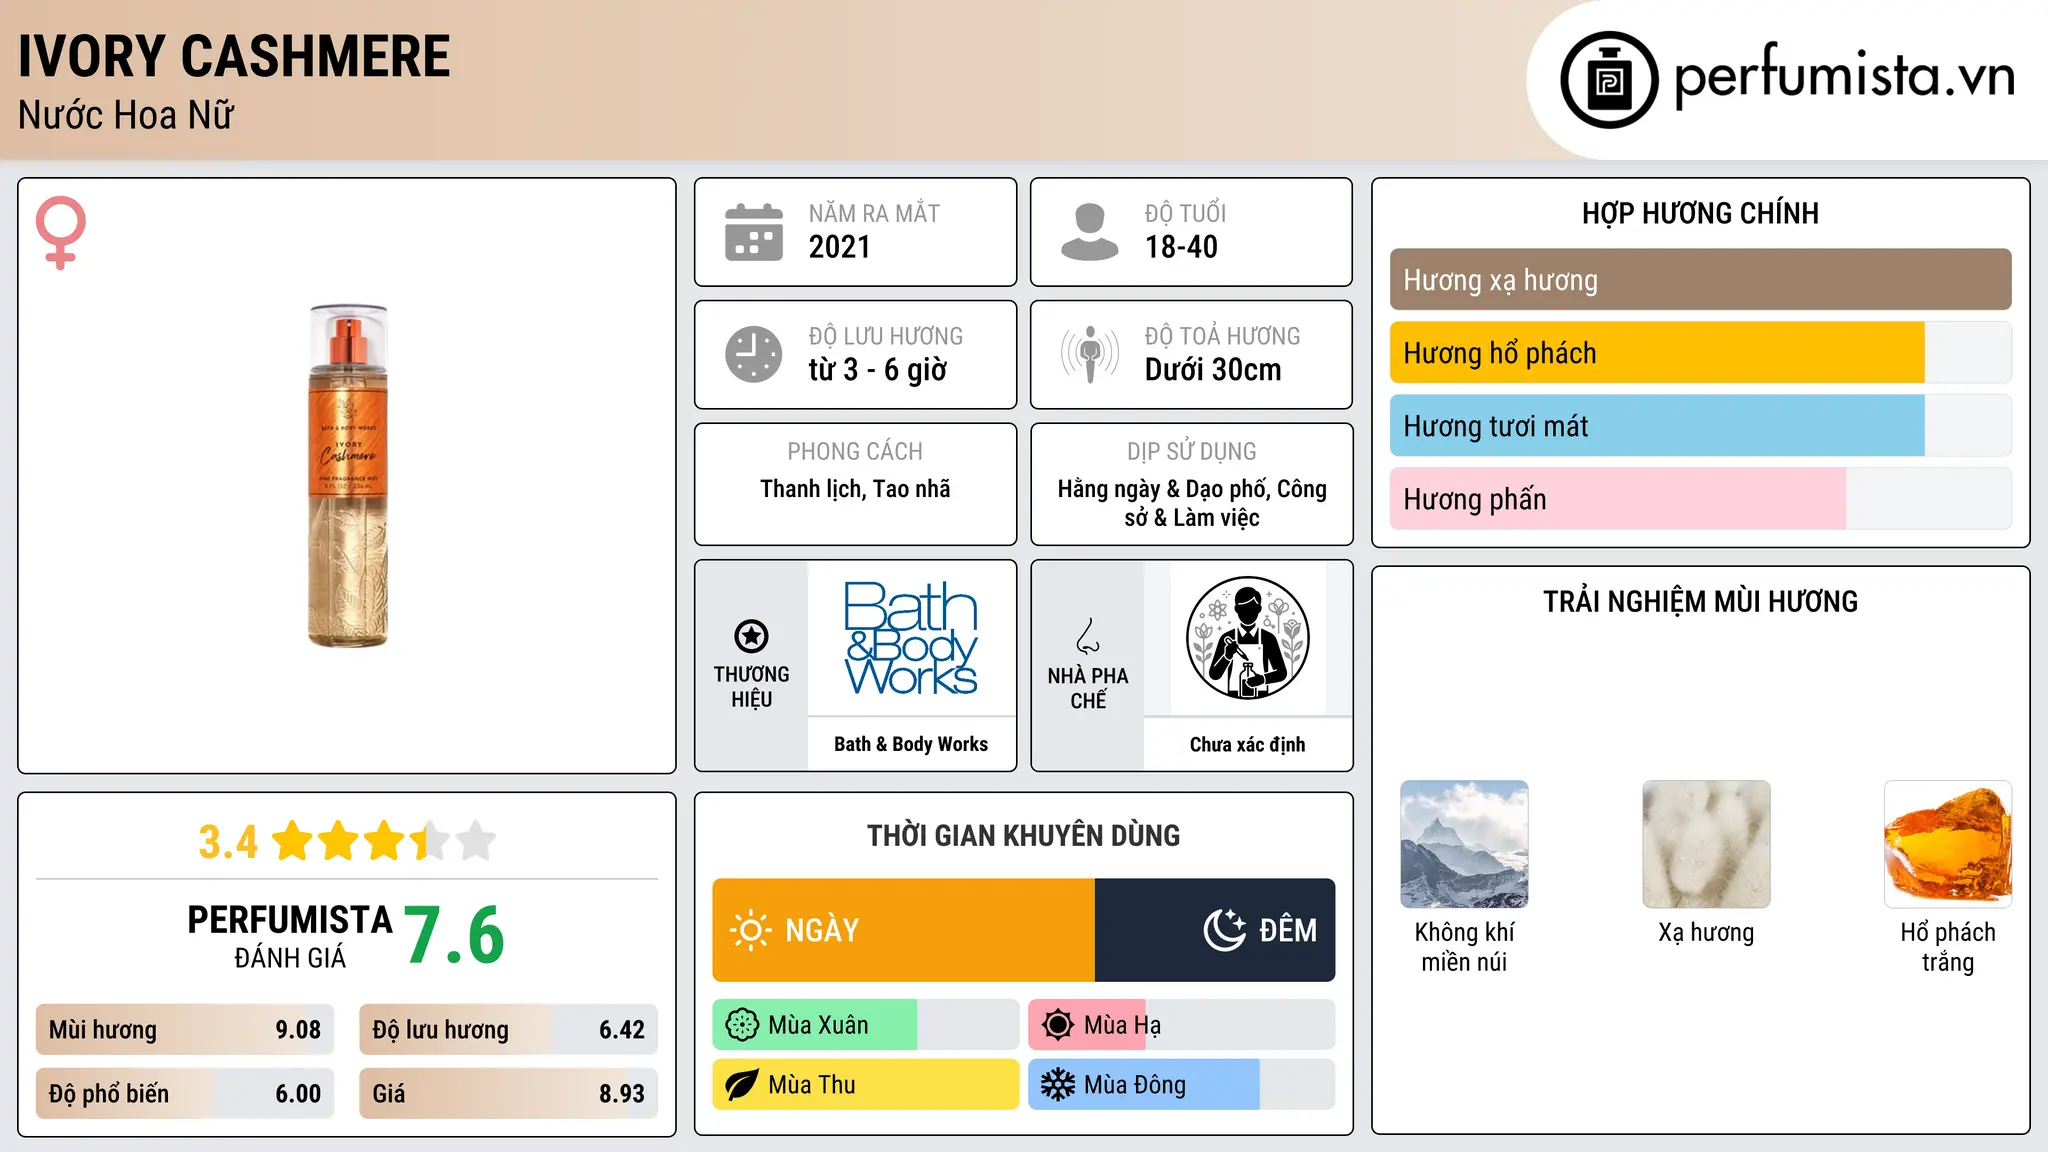Click the PHONG CÁCH label
The height and width of the screenshot is (1152, 2048).
point(855,452)
